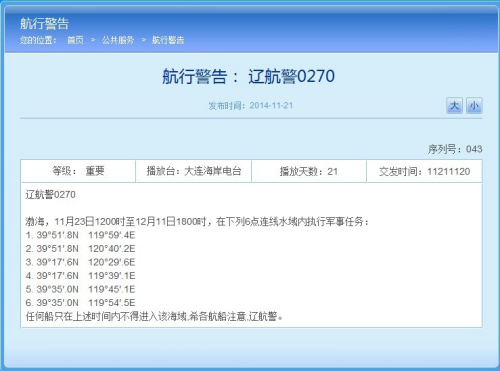Click the 您的位置 breadcrumb label
This screenshot has width=500, height=371.
coord(38,40)
